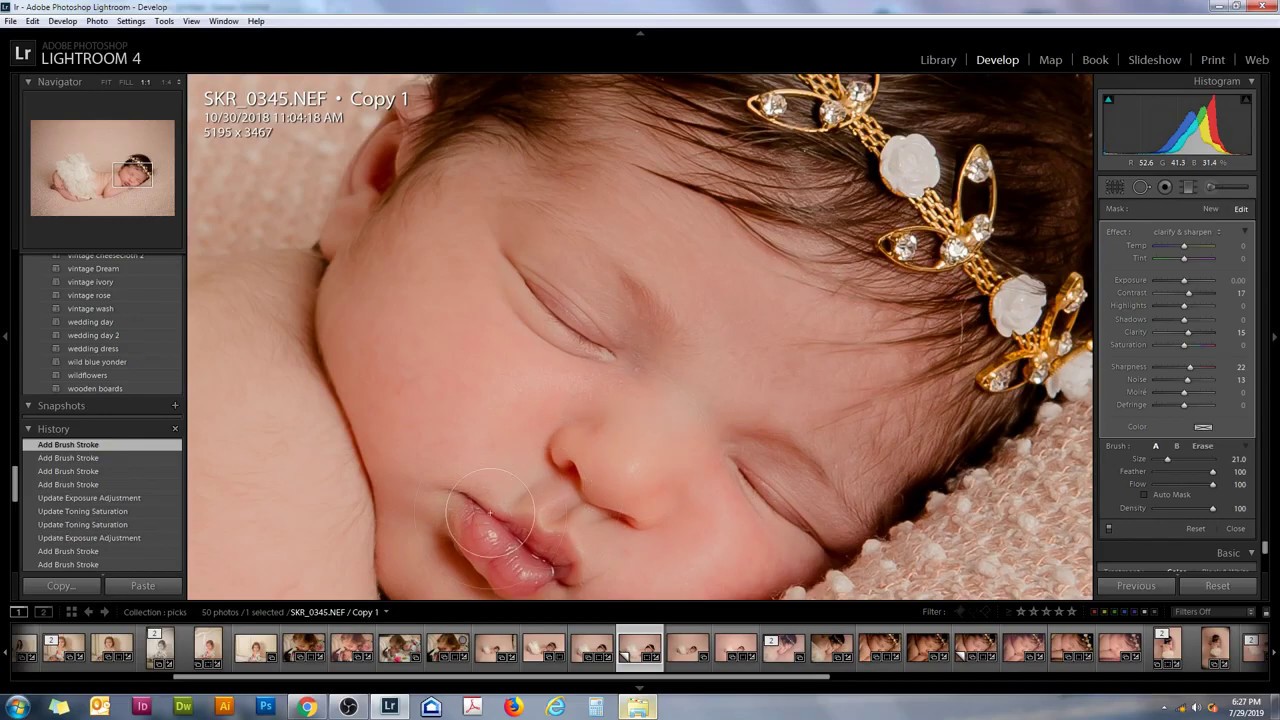Adjust the brush Size slider handle
Screen dimensions: 1280x720
point(1167,459)
